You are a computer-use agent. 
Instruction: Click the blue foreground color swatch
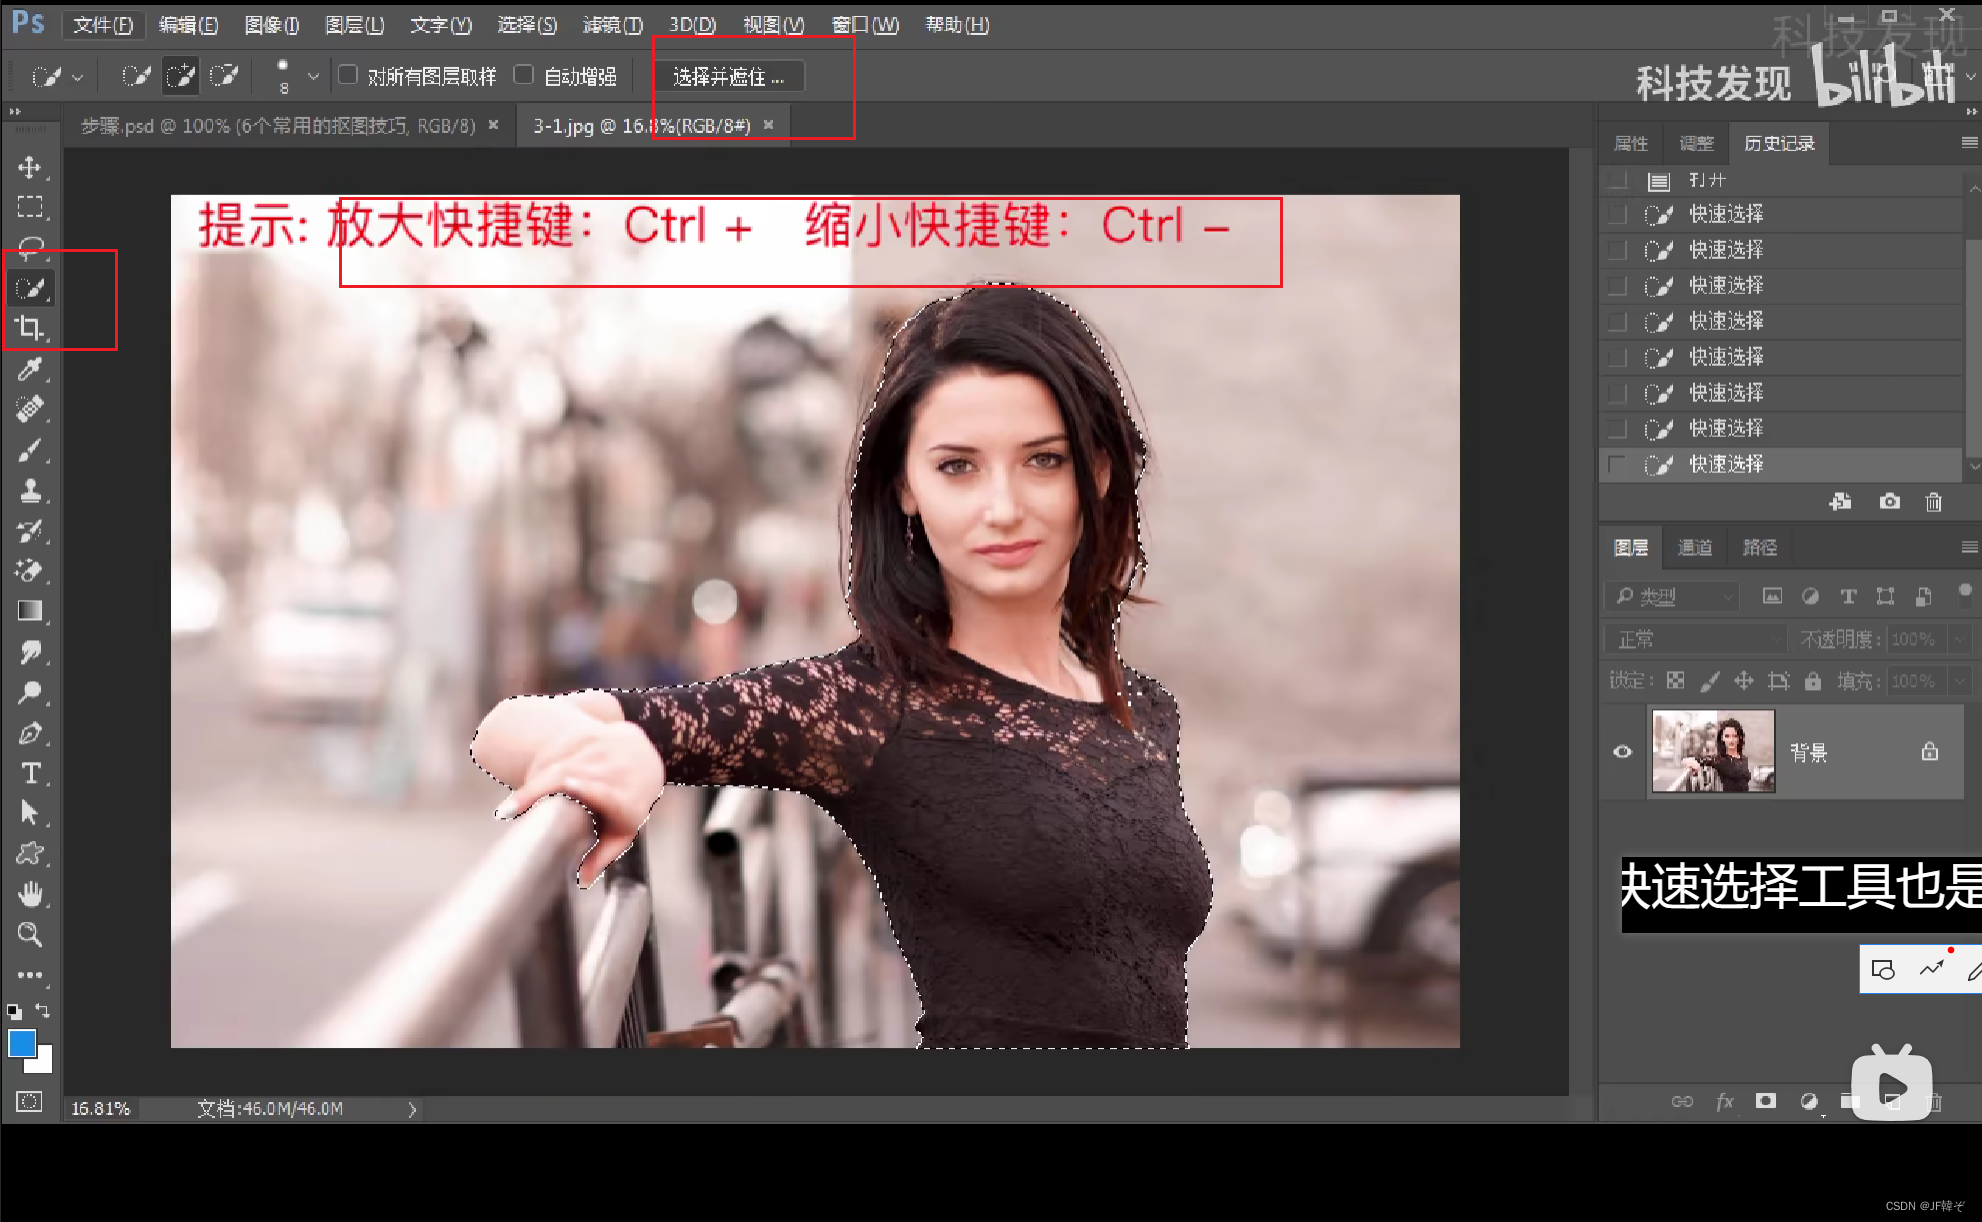pos(22,1043)
